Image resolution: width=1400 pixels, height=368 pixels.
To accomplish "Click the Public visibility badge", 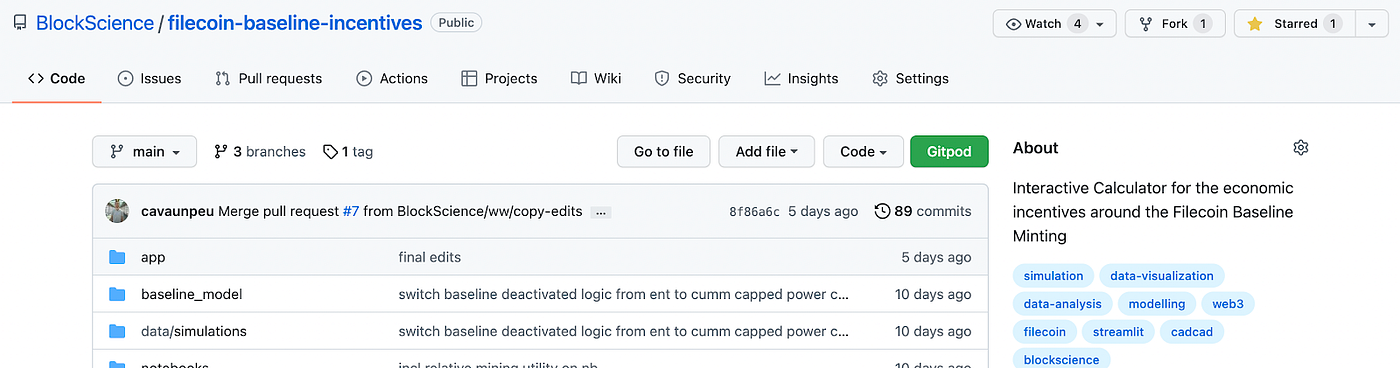I will click(456, 22).
